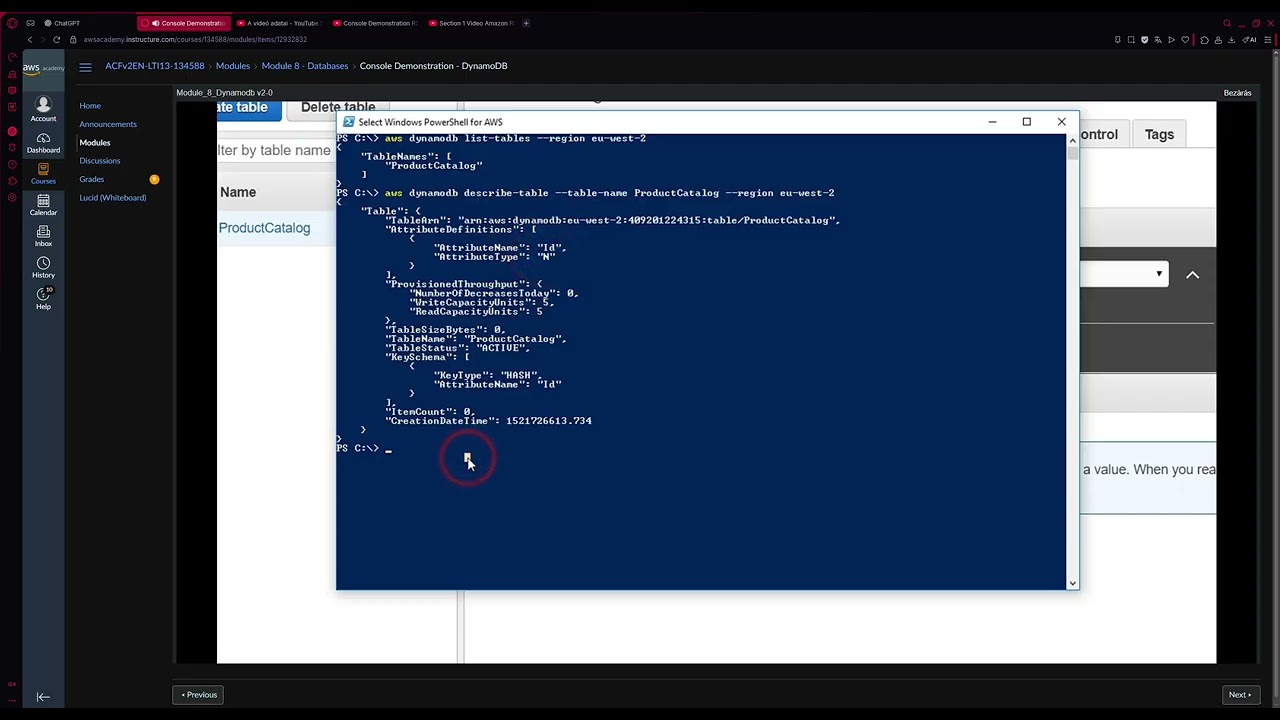Click the Previous module button
Image resolution: width=1280 pixels, height=720 pixels.
click(199, 695)
